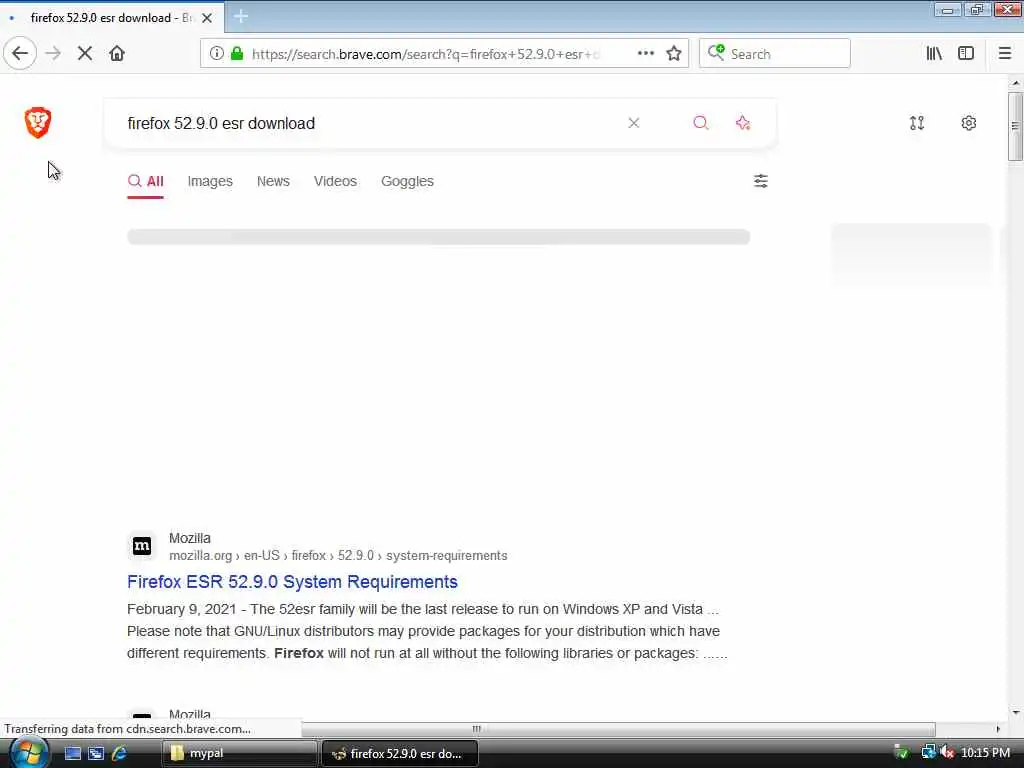Open page actions three-dots menu
1024x768 pixels.
[646, 54]
